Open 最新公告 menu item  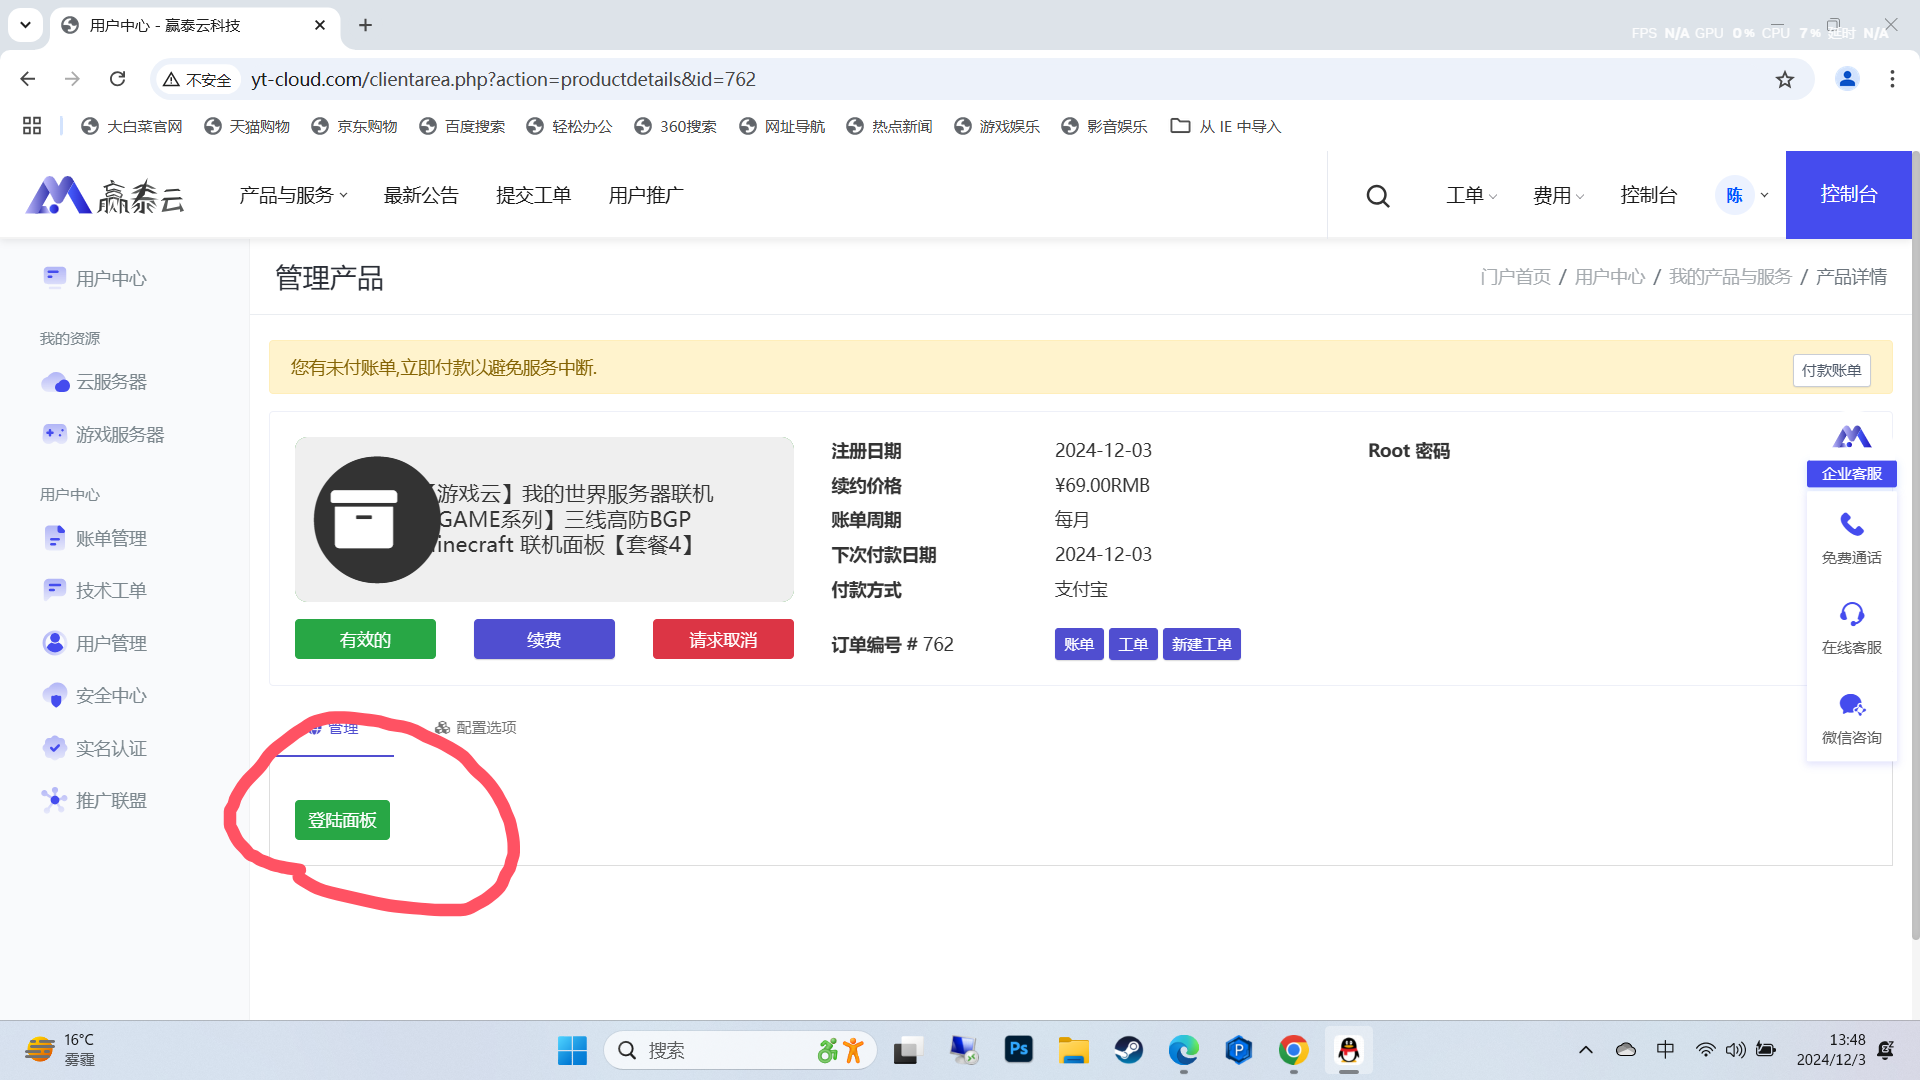(x=421, y=195)
